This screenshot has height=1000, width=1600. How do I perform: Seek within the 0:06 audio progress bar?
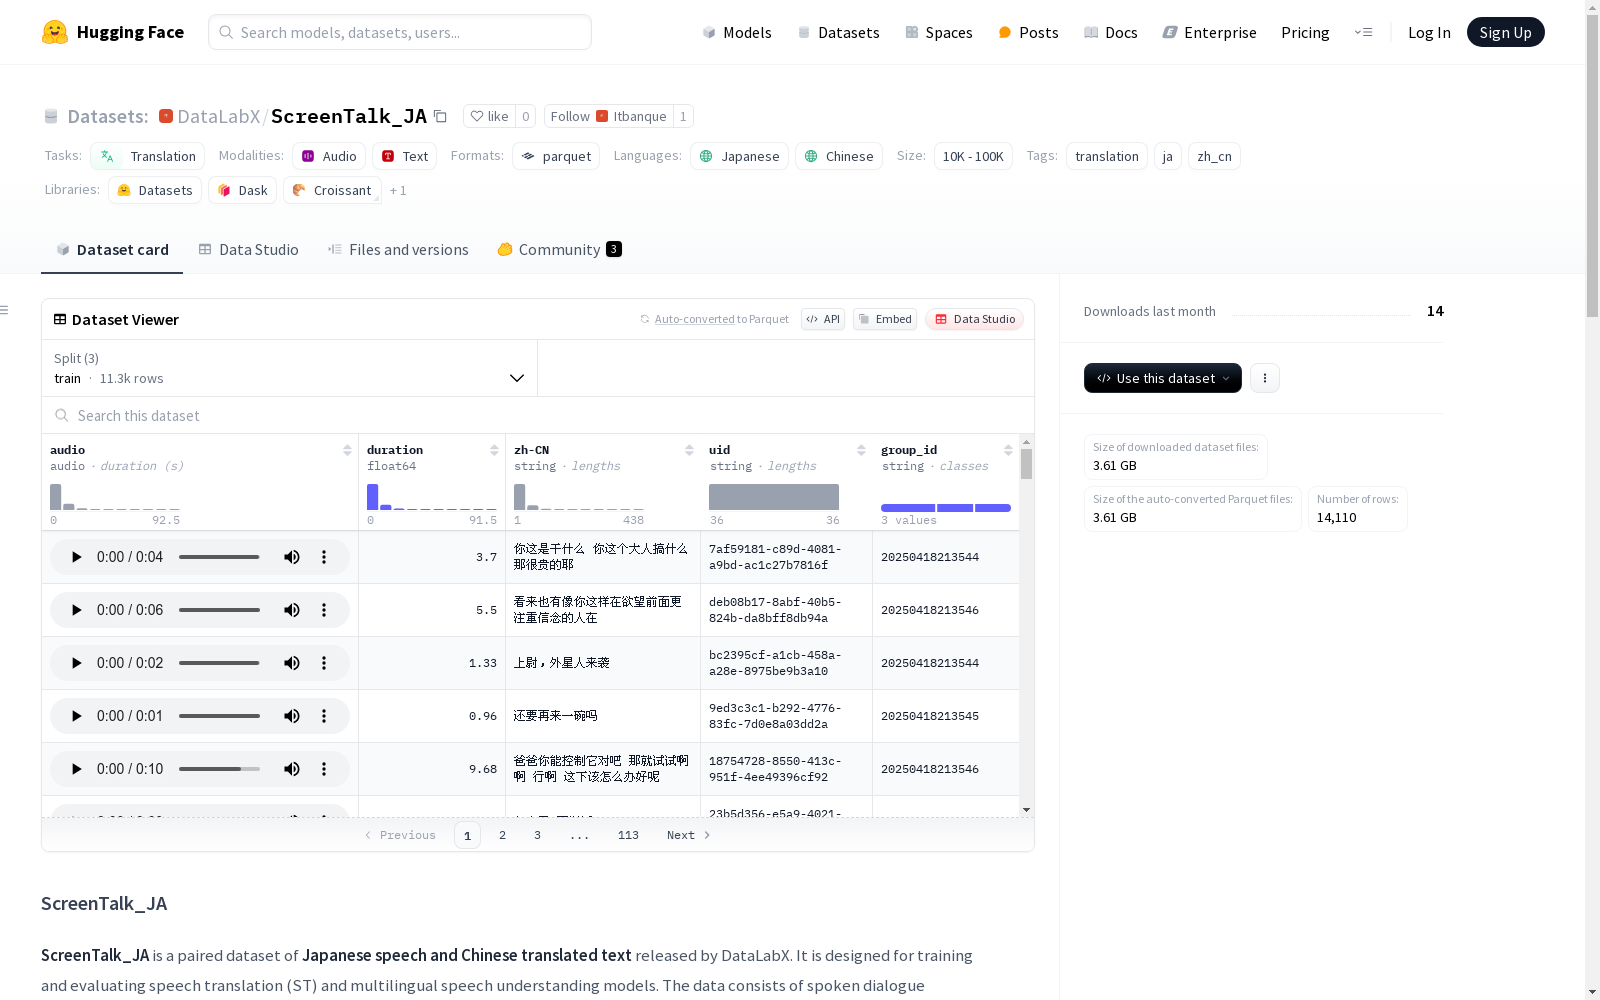pos(219,610)
